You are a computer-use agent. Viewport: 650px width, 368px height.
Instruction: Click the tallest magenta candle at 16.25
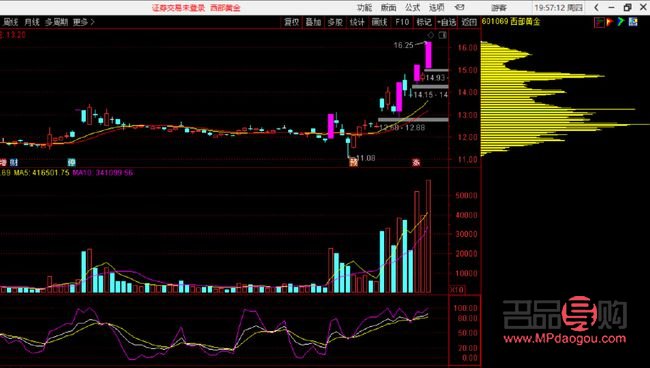[428, 55]
